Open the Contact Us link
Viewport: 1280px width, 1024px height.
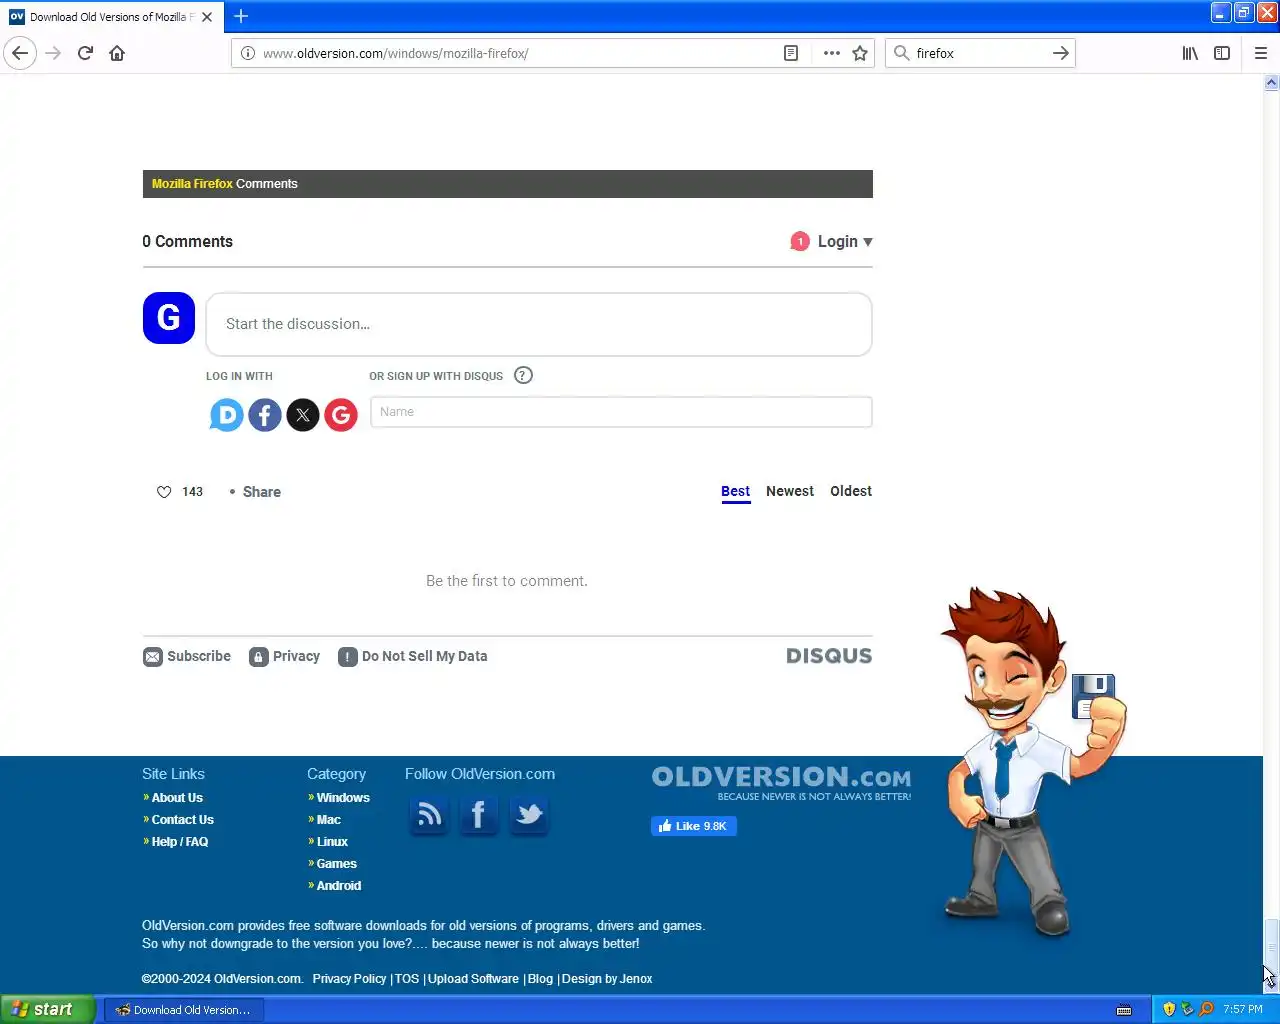point(183,820)
